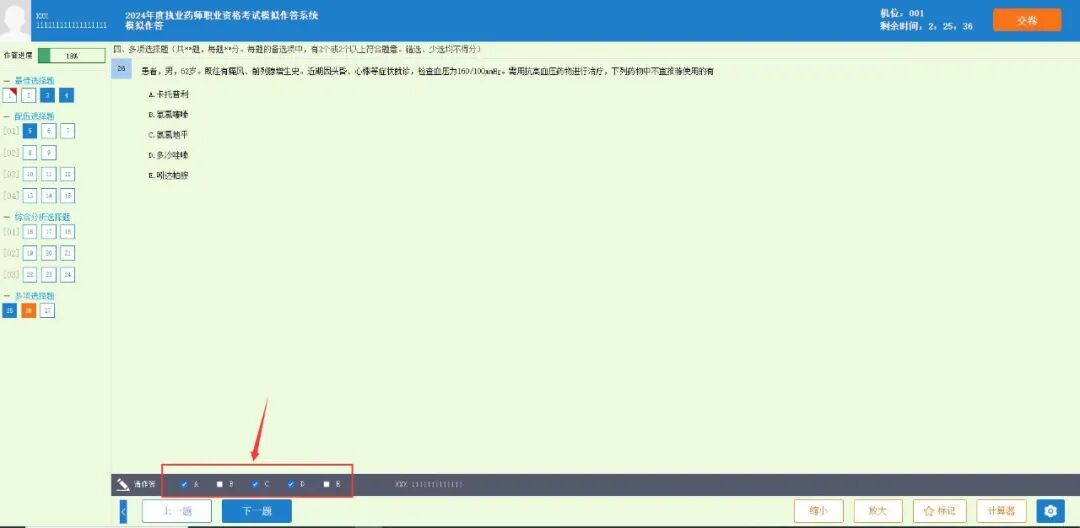Jump to question 24
Viewport: 1080px width, 528px height.
click(x=68, y=275)
